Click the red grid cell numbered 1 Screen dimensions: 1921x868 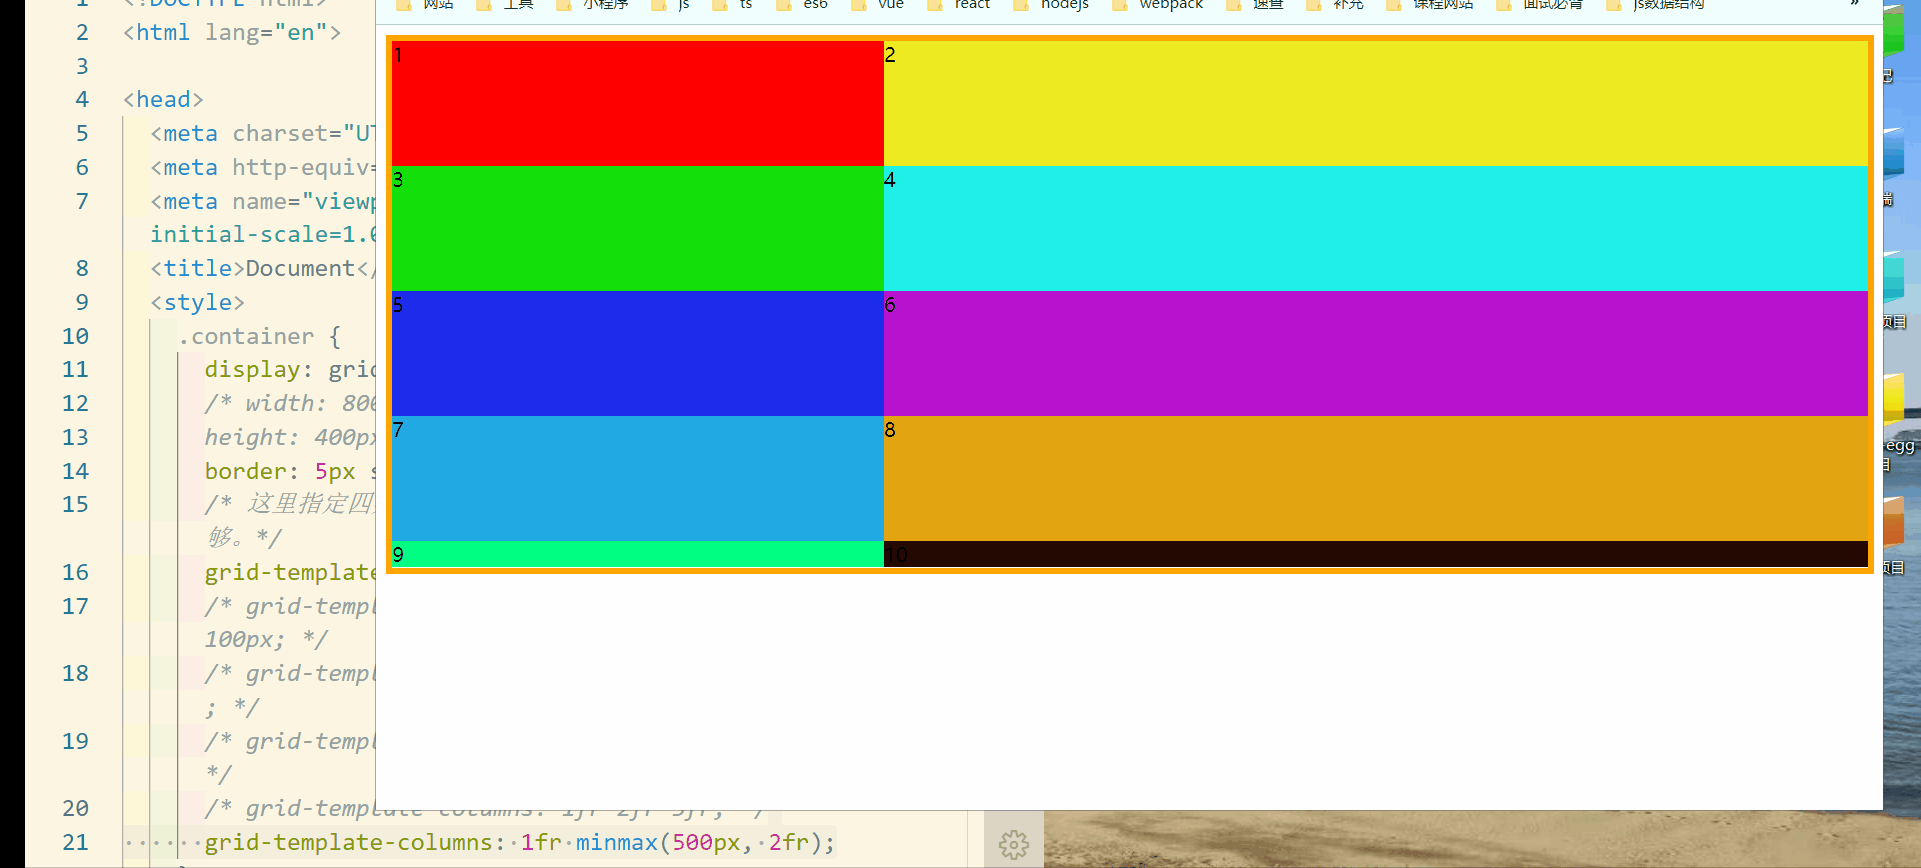coord(638,103)
